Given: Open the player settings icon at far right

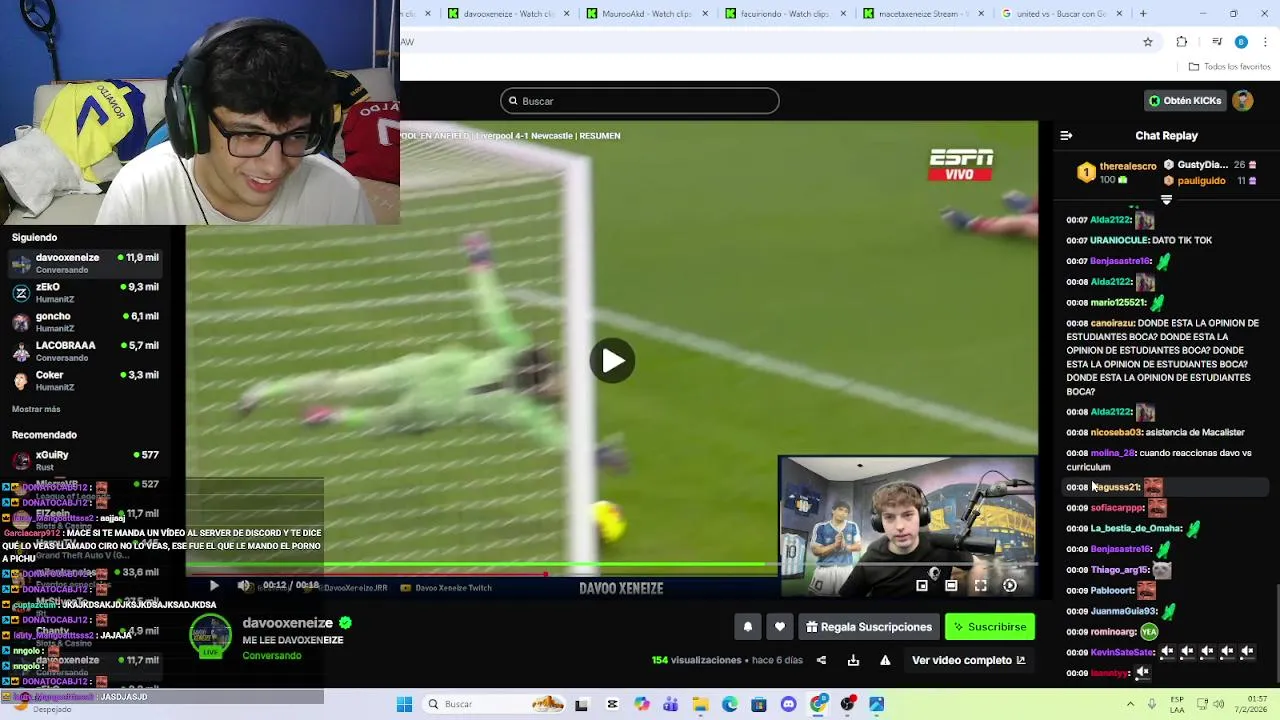Looking at the screenshot, I should pos(1010,586).
